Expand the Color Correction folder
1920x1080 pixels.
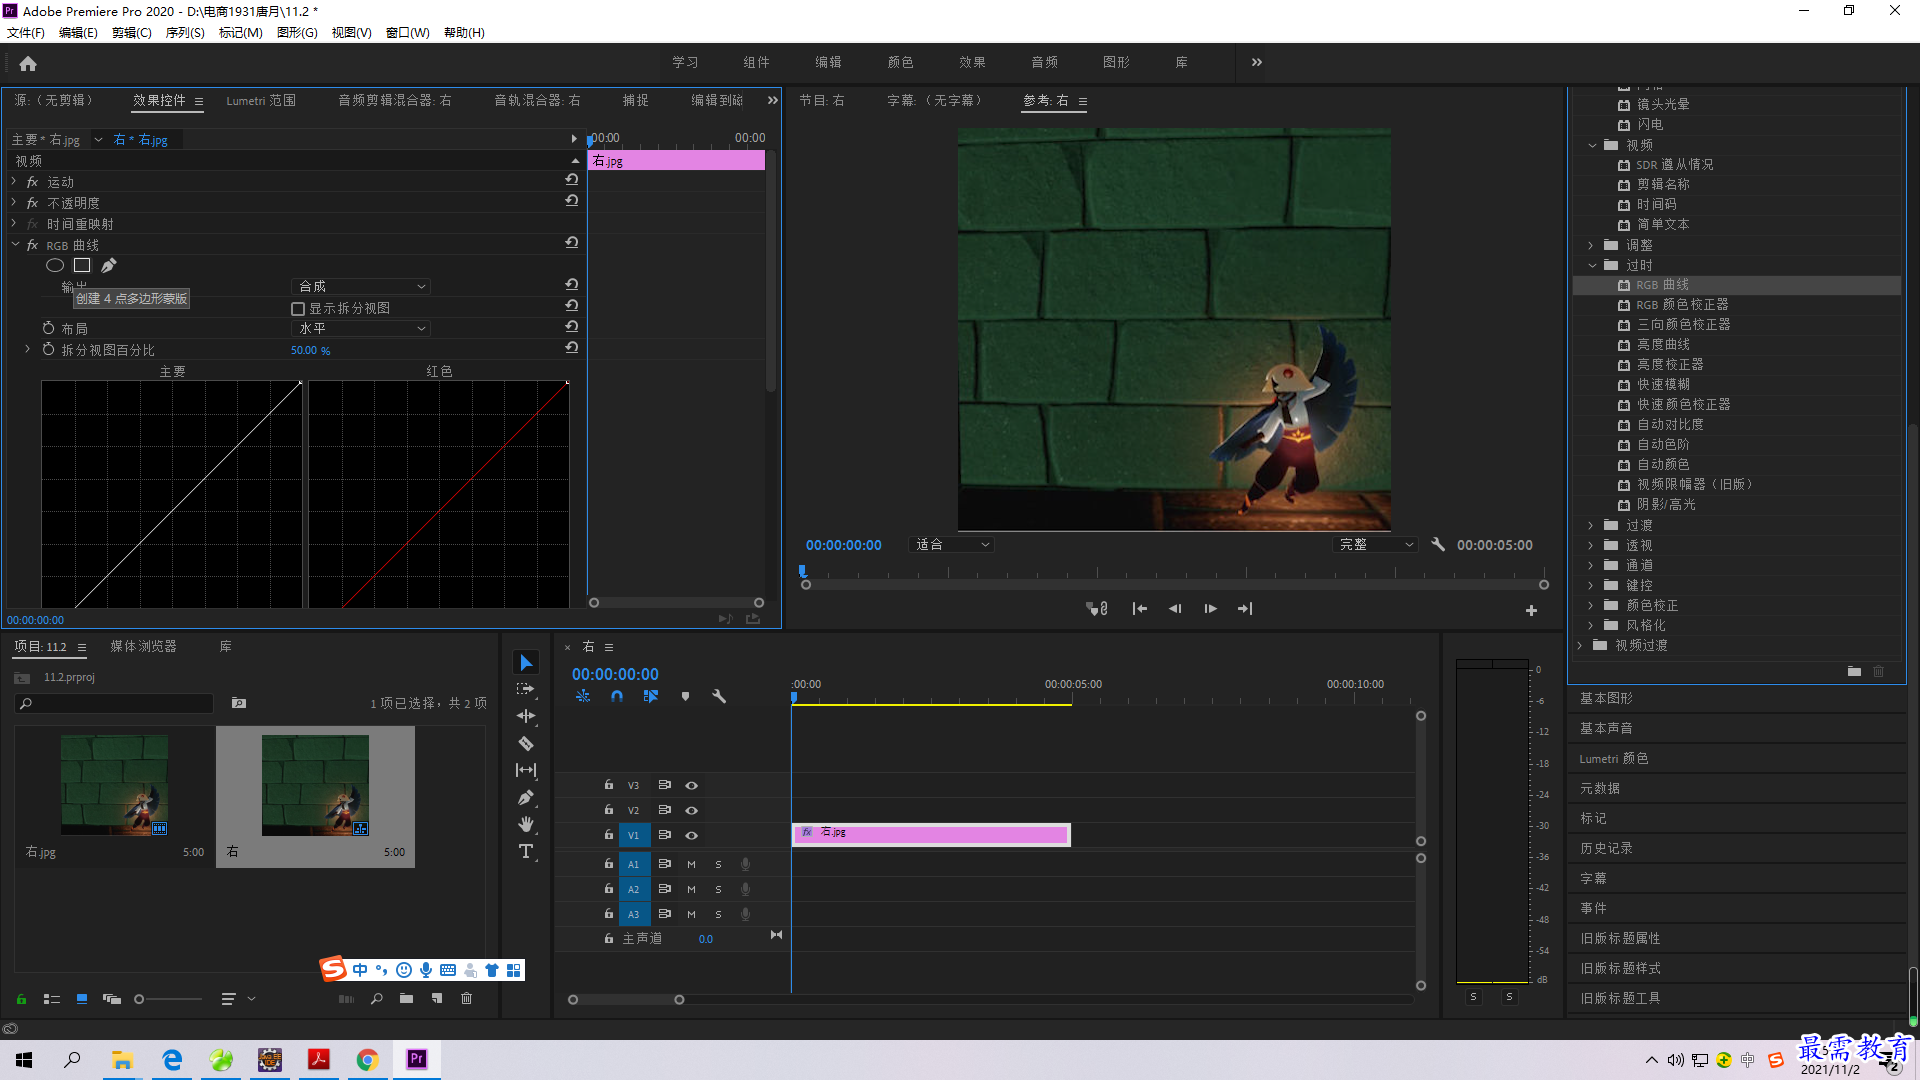click(1590, 605)
